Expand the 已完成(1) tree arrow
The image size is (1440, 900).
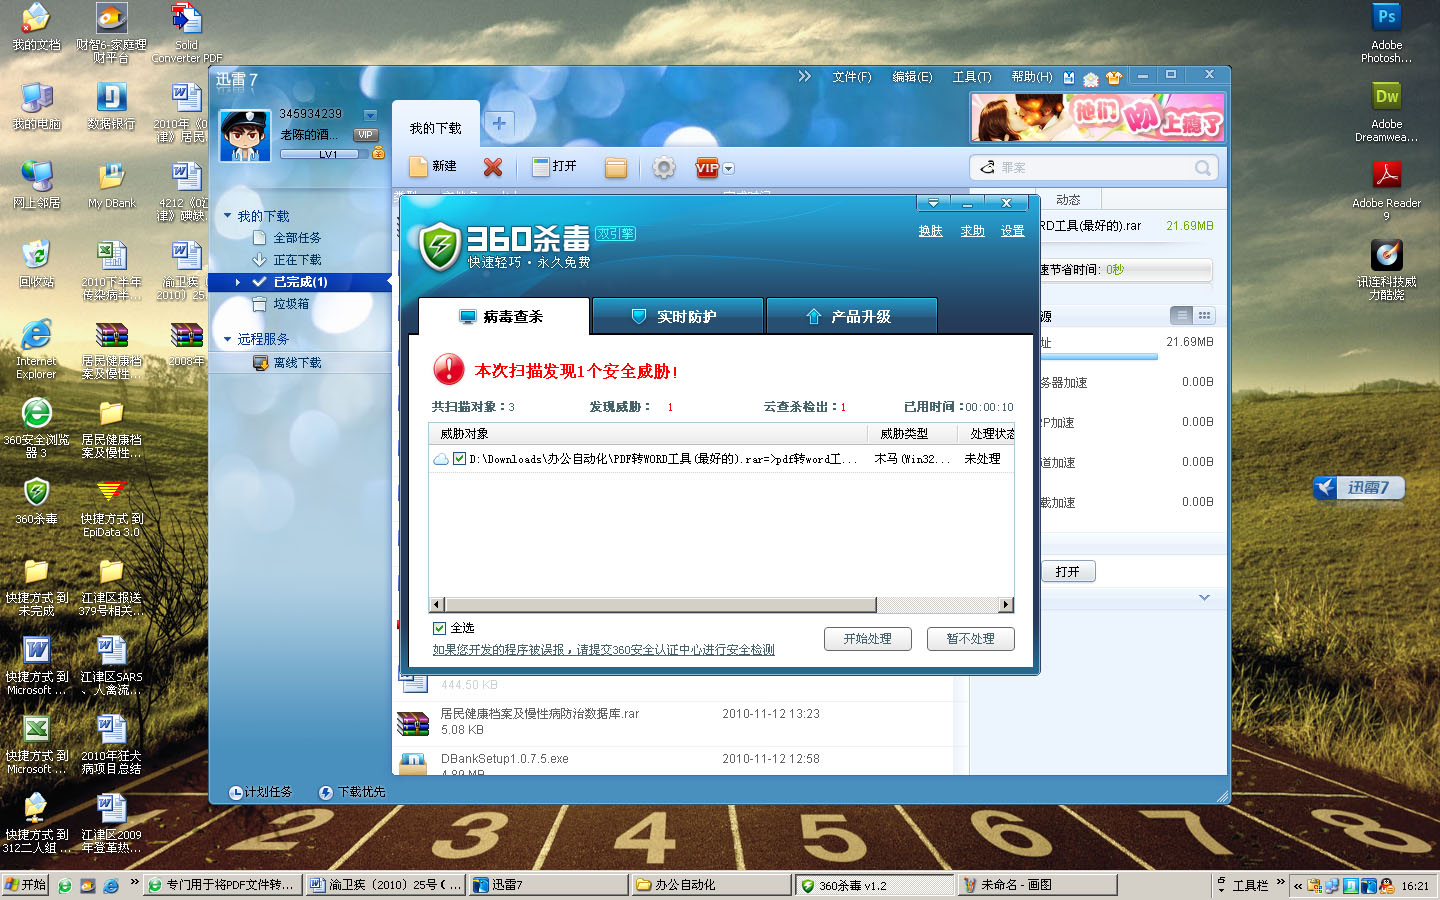tap(238, 283)
